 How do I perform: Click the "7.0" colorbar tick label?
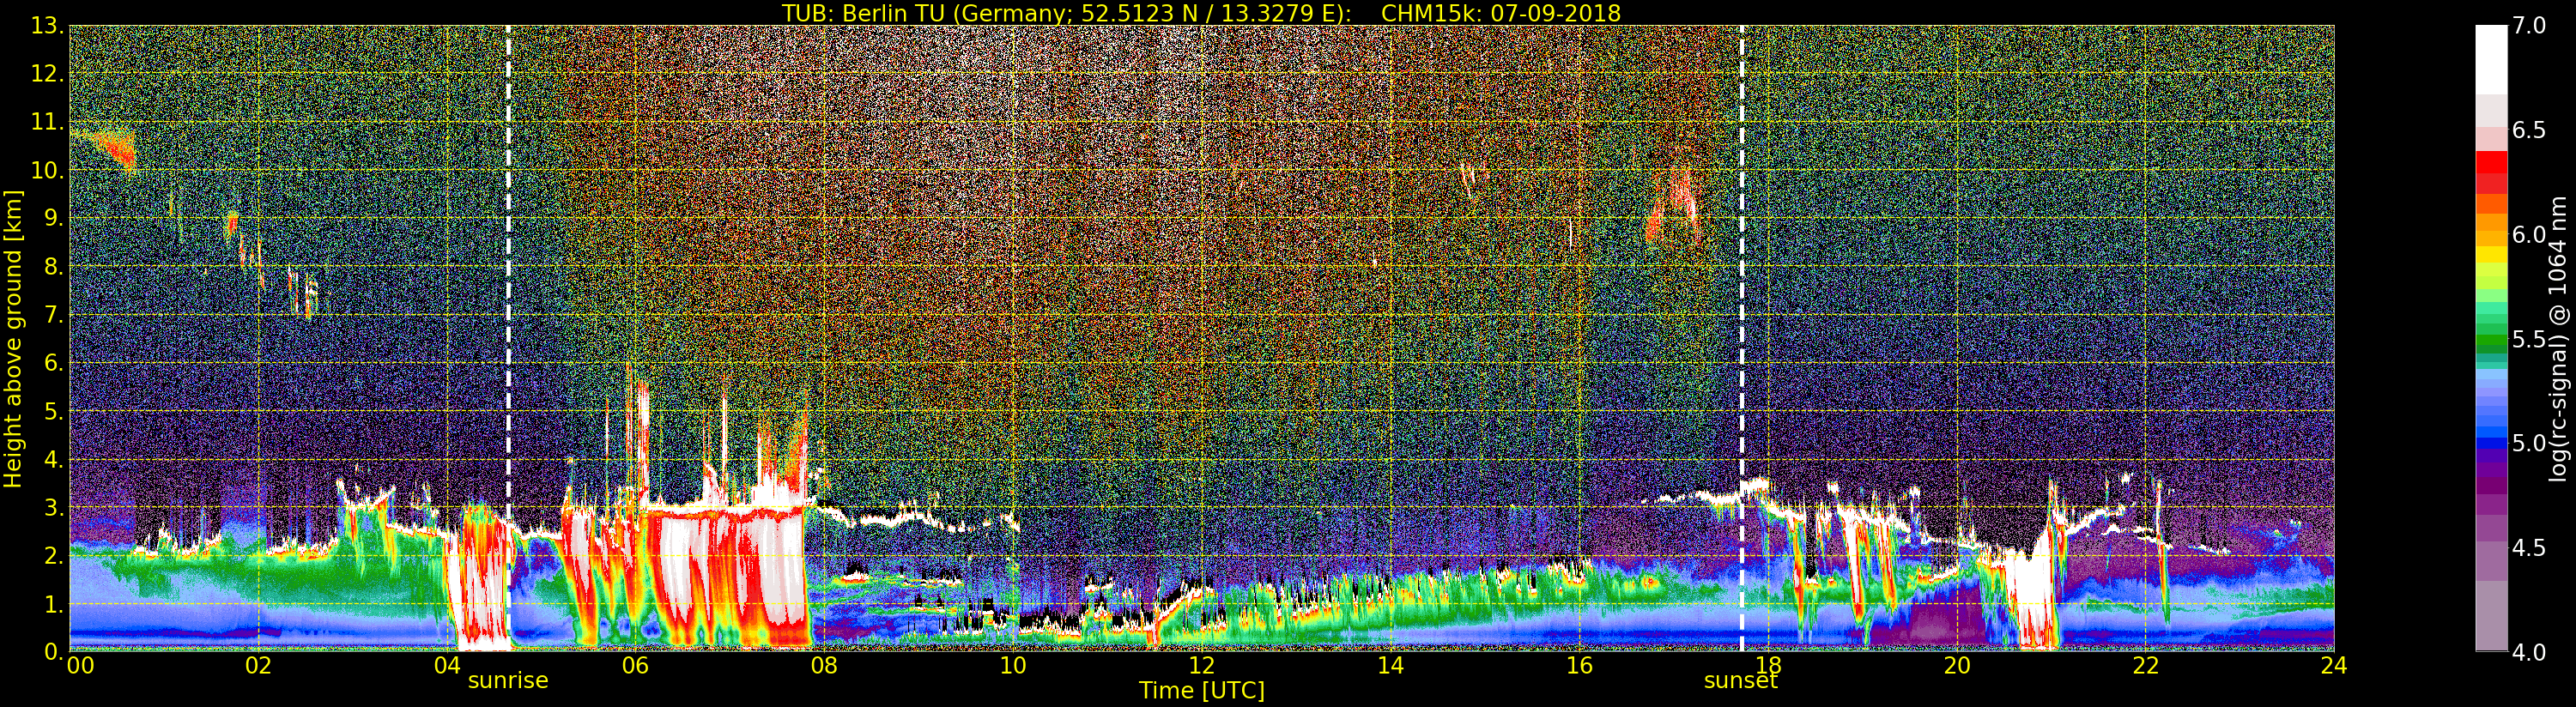point(2529,26)
